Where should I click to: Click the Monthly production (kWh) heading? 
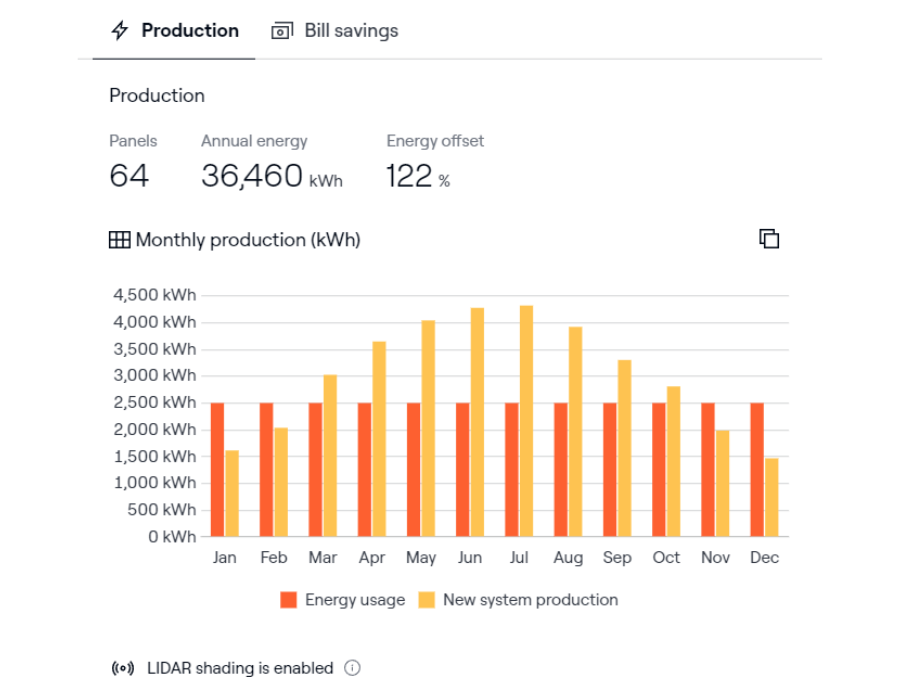click(248, 240)
